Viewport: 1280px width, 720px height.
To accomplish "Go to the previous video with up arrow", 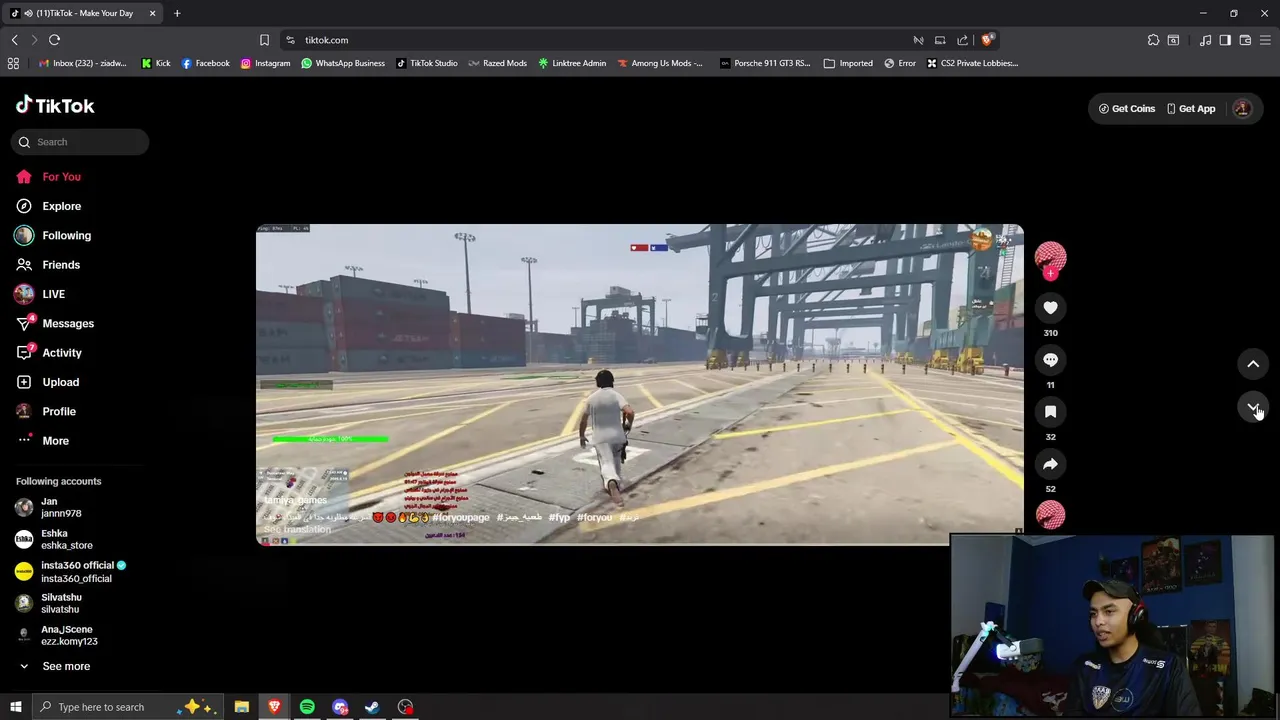I will 1253,364.
